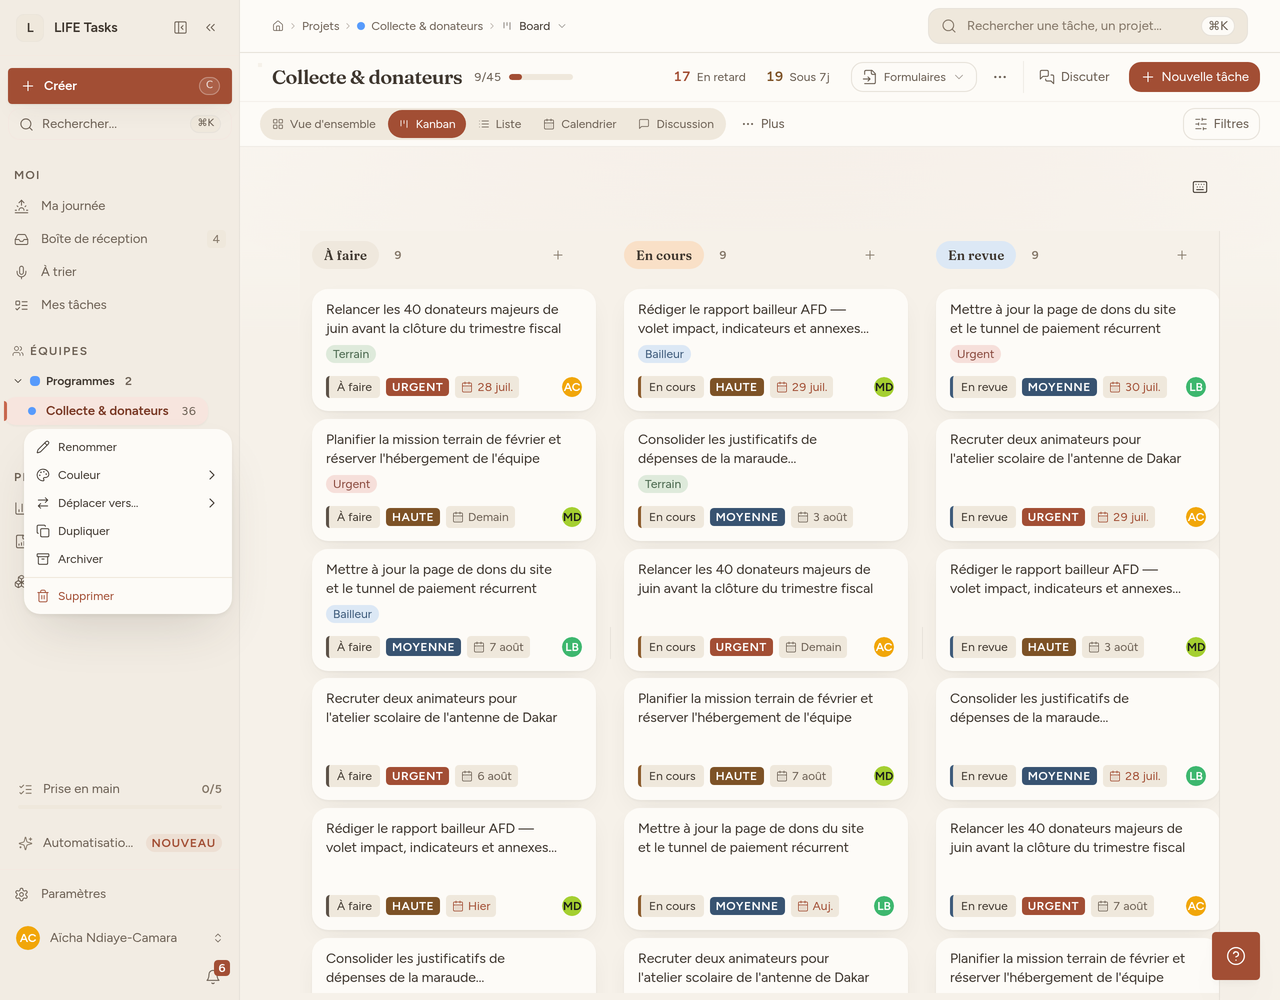Open the Calendrier tab
1280x1000 pixels.
click(580, 124)
